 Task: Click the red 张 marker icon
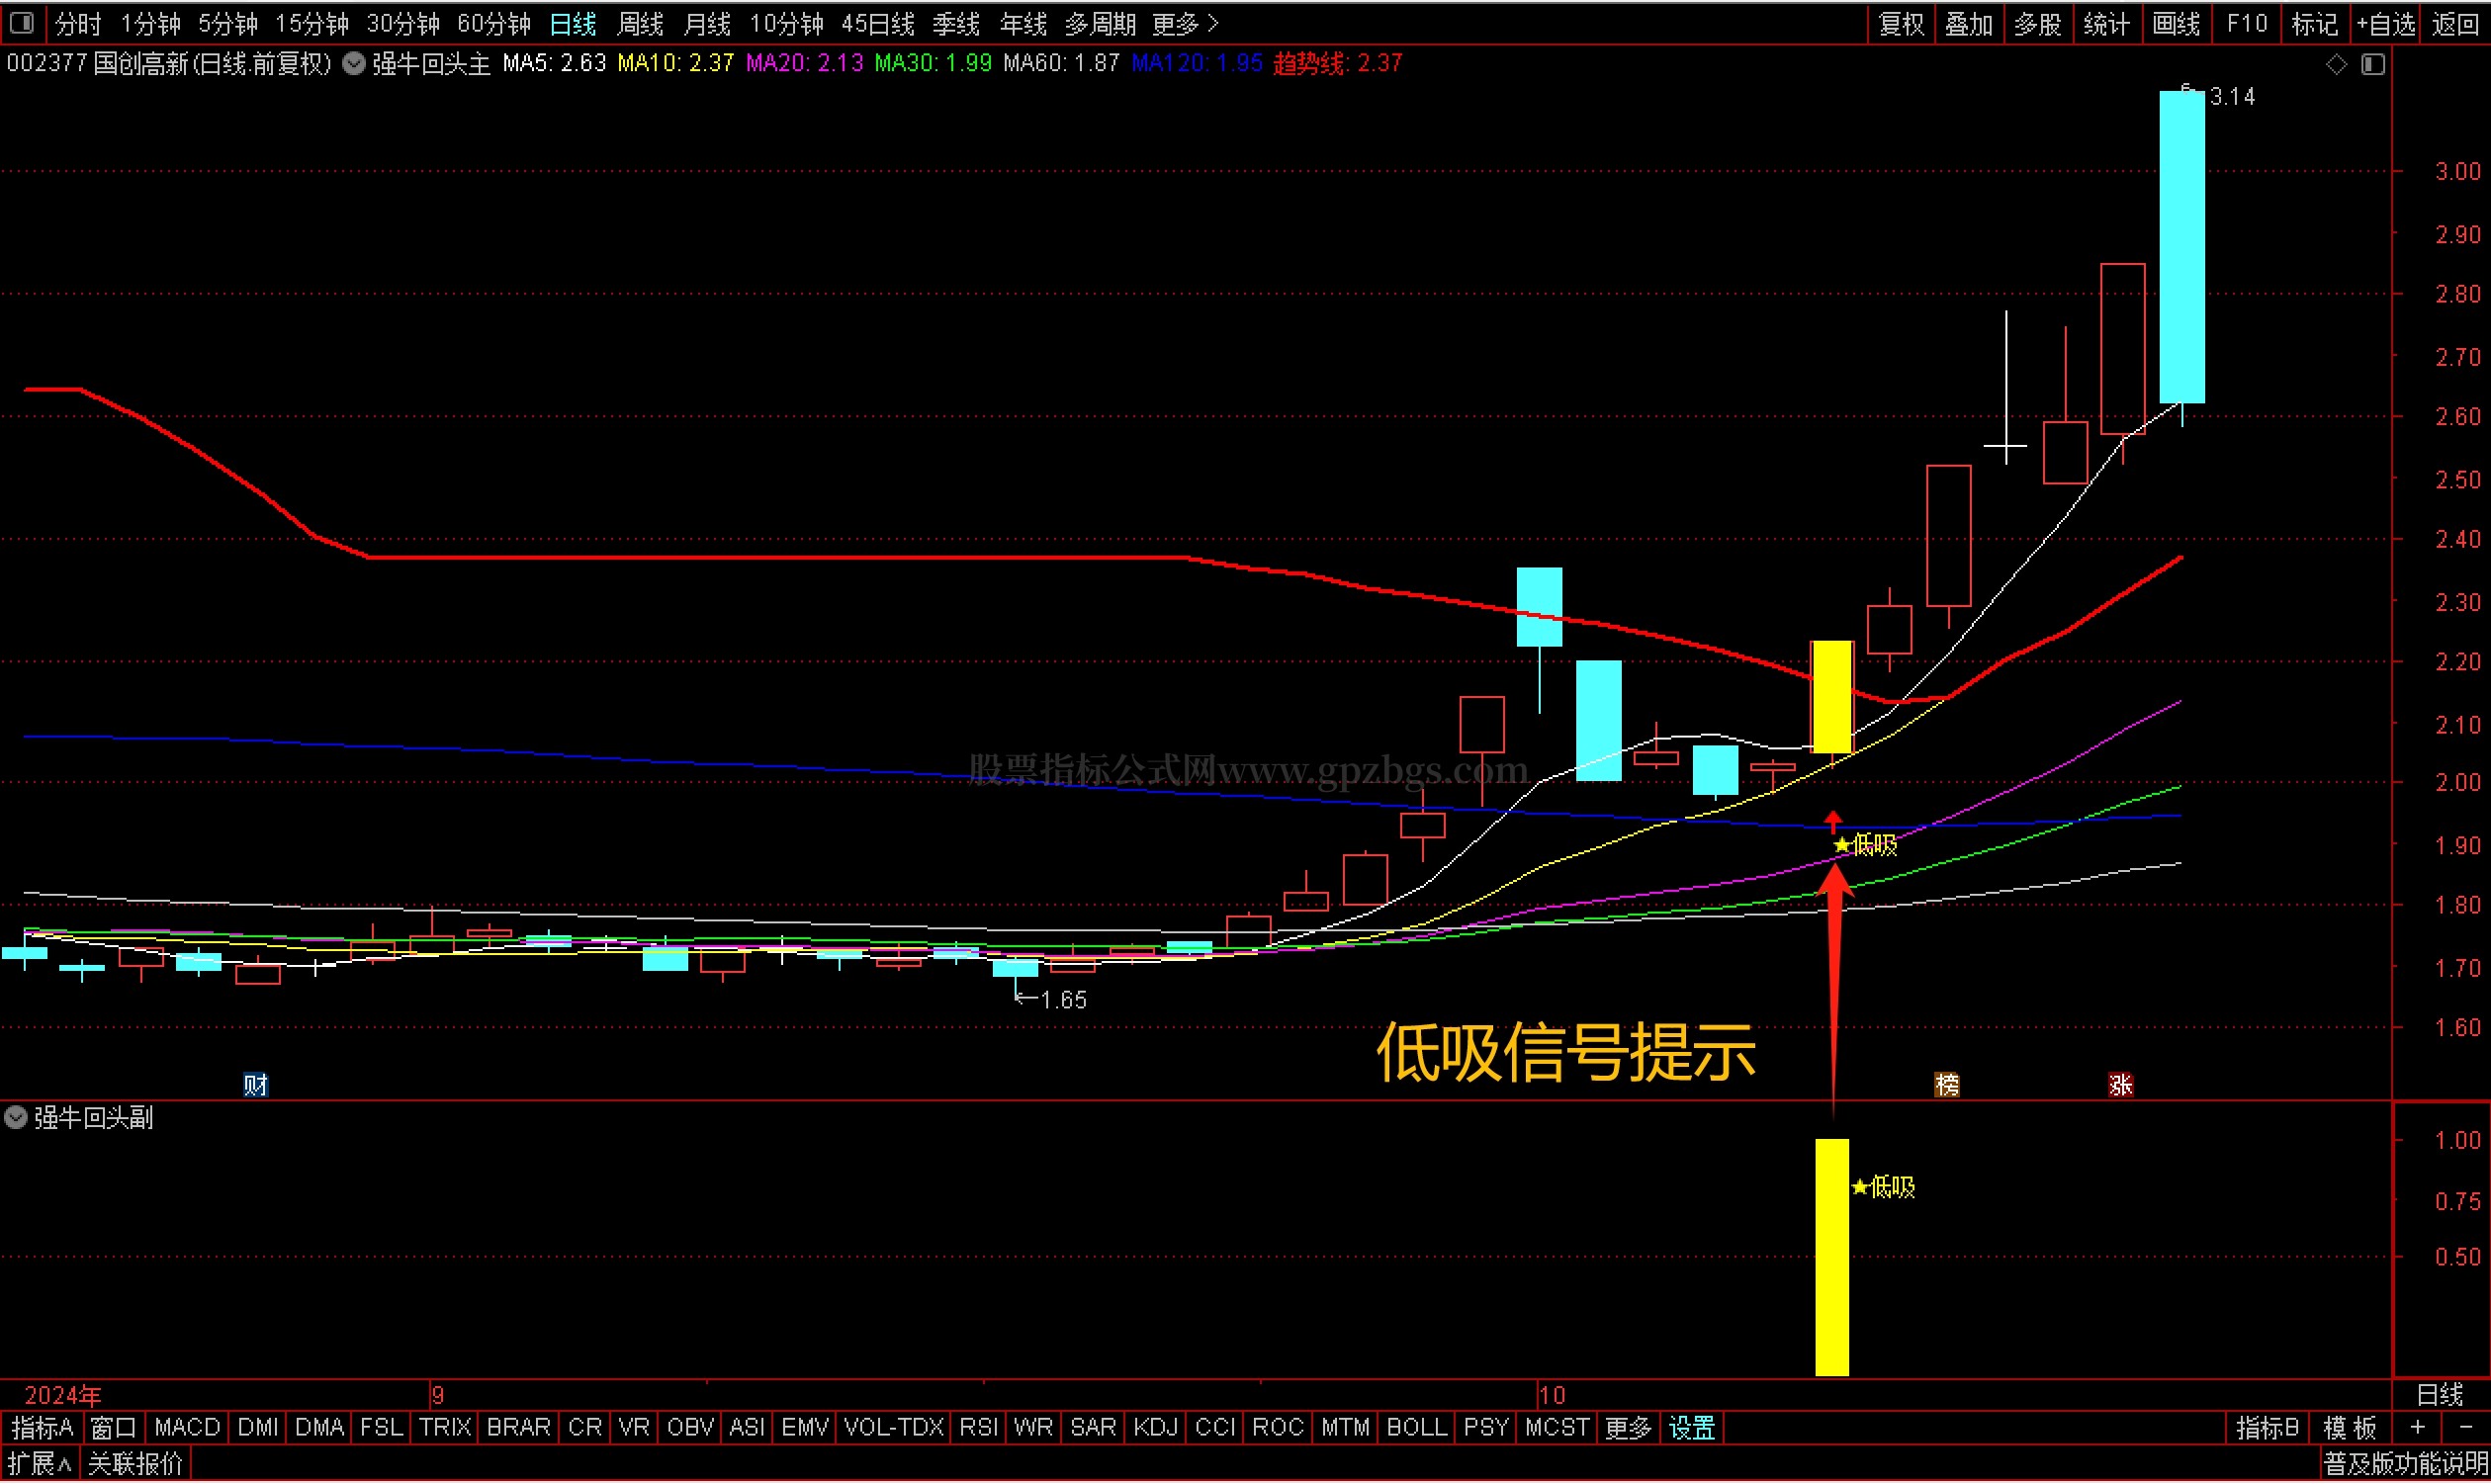2120,1085
